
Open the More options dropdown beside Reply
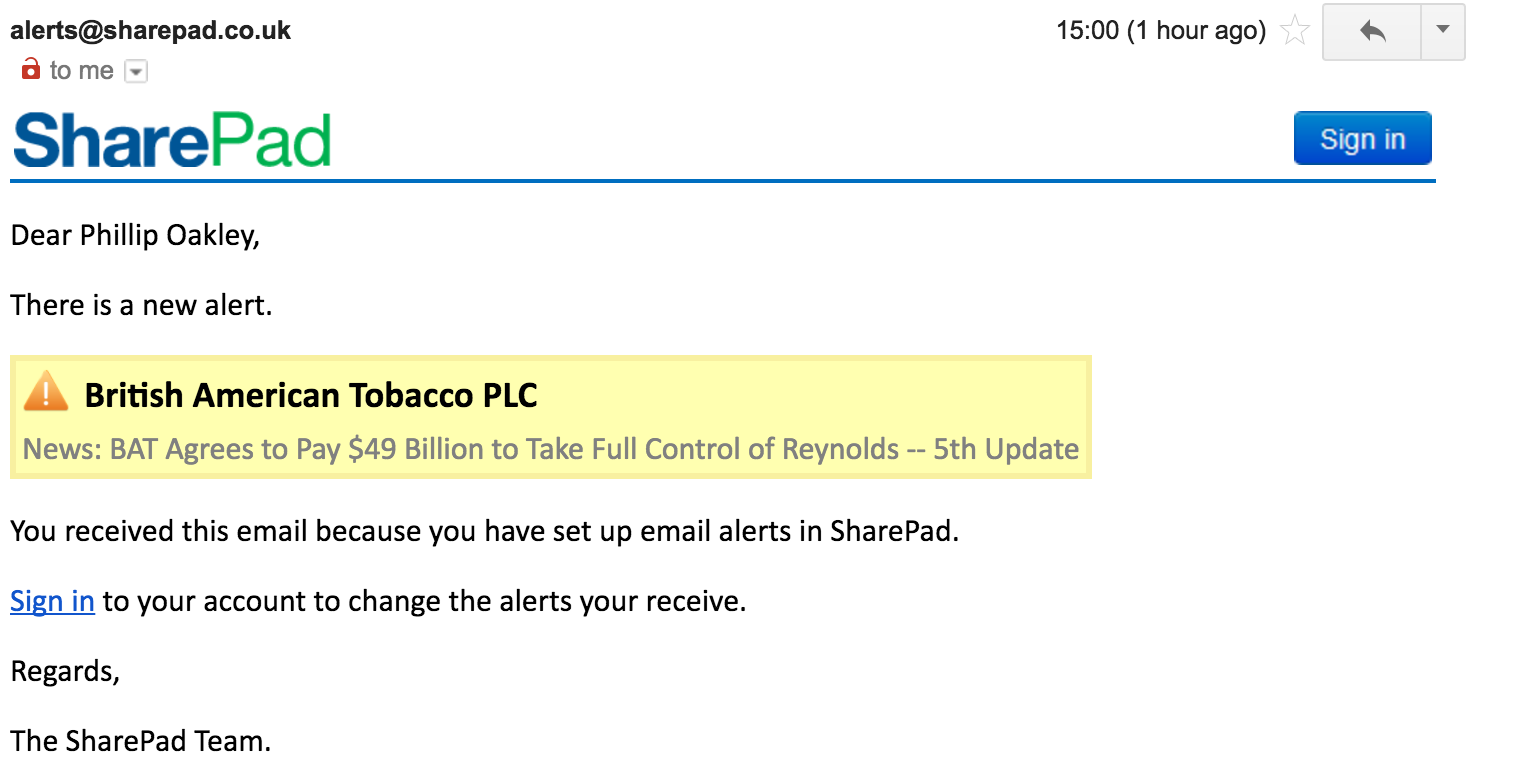(1443, 32)
